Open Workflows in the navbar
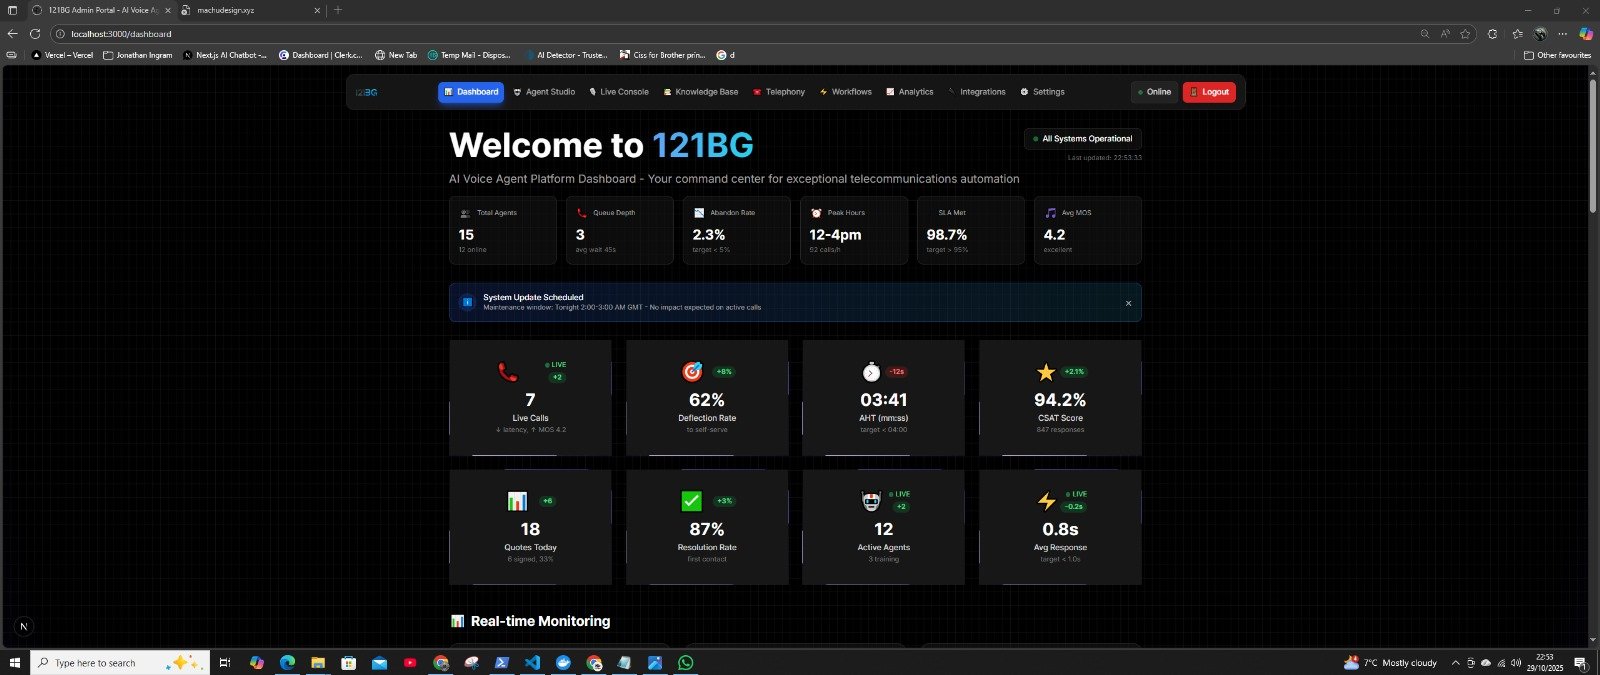The width and height of the screenshot is (1600, 675). click(846, 92)
